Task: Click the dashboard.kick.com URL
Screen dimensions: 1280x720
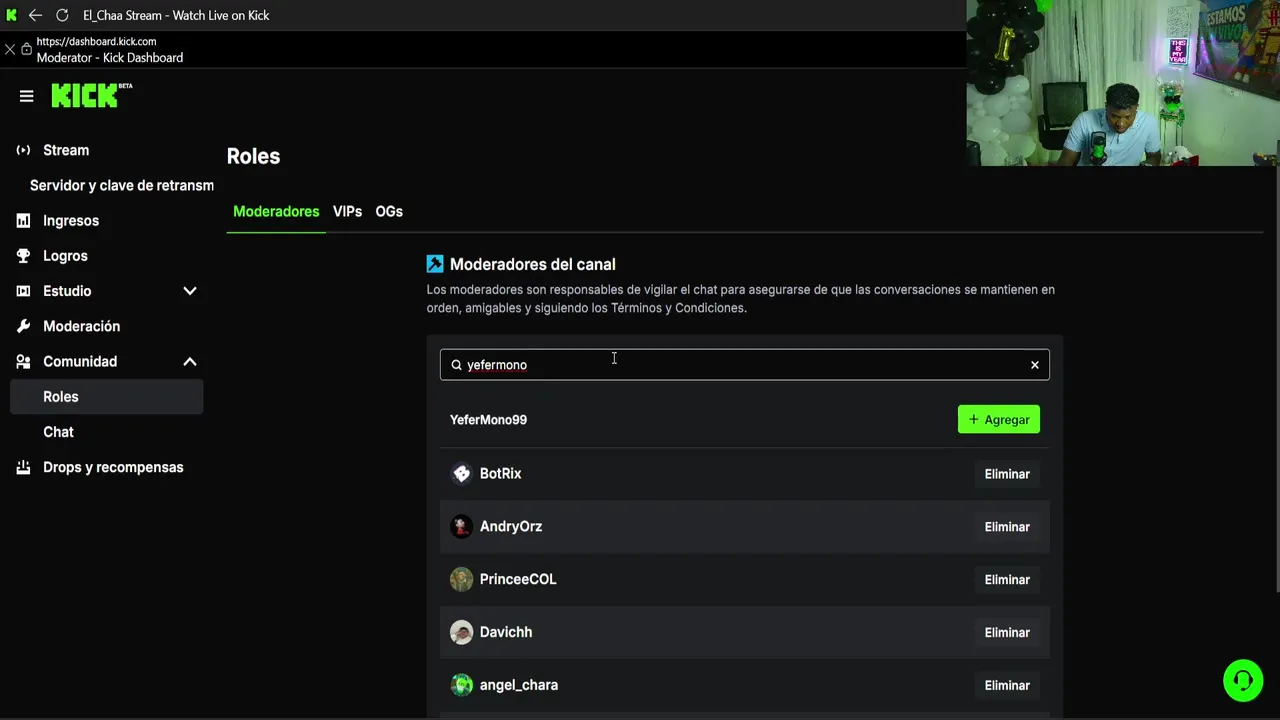Action: [x=96, y=42]
